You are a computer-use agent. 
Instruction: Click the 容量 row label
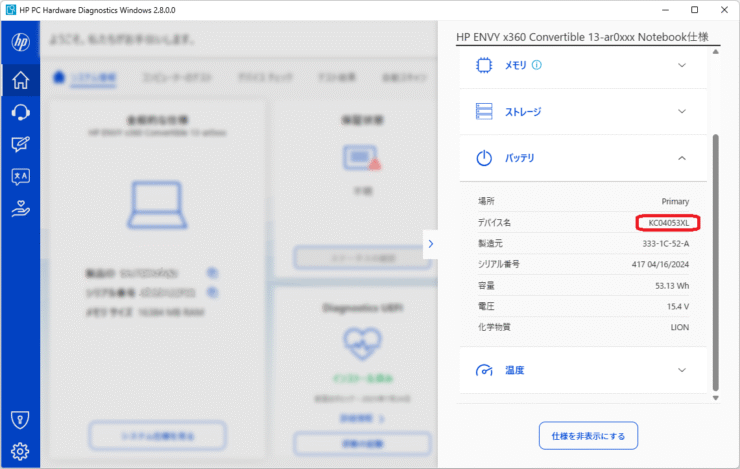[486, 285]
